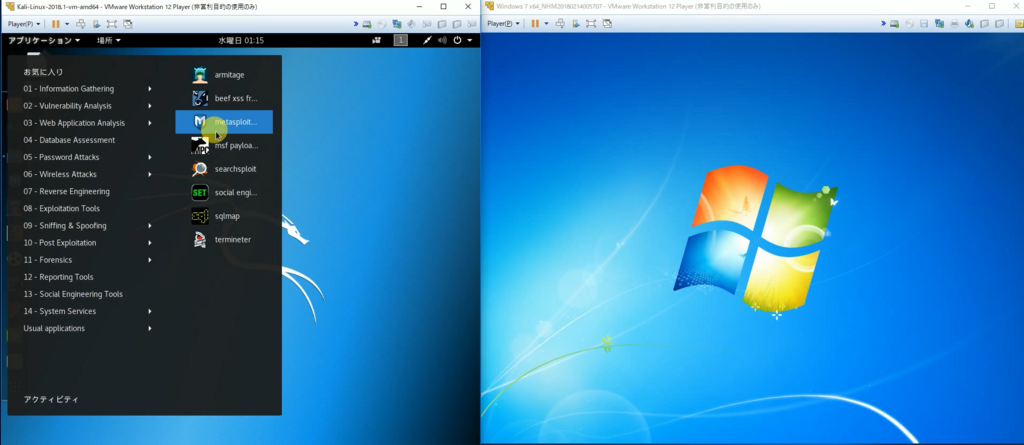Viewport: 1024px width, 445px height.
Task: Expand 14 - System Services submenu
Action: [x=88, y=311]
